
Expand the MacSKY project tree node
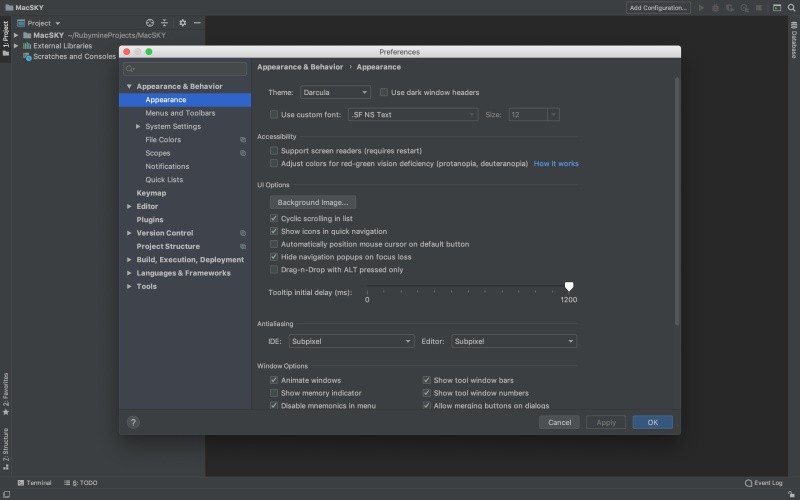click(16, 35)
